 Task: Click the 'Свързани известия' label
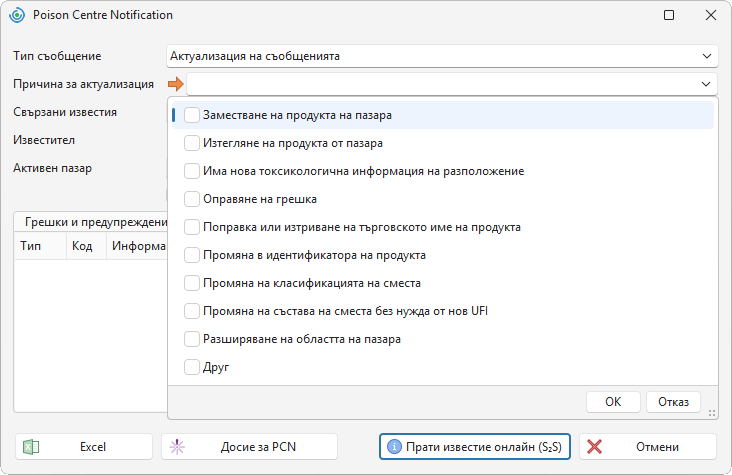pos(65,112)
